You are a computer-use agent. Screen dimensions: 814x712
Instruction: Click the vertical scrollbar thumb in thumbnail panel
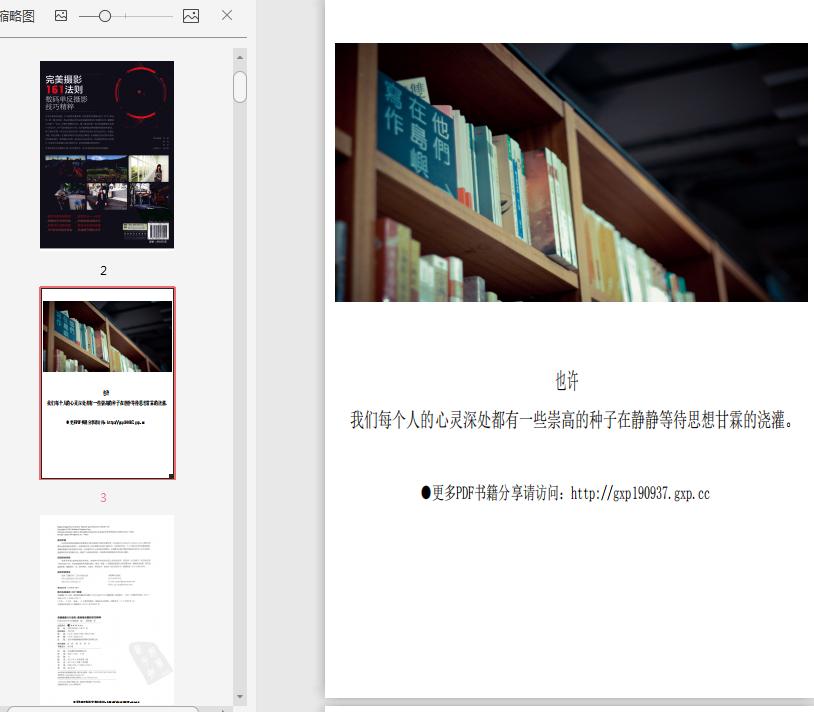click(240, 87)
